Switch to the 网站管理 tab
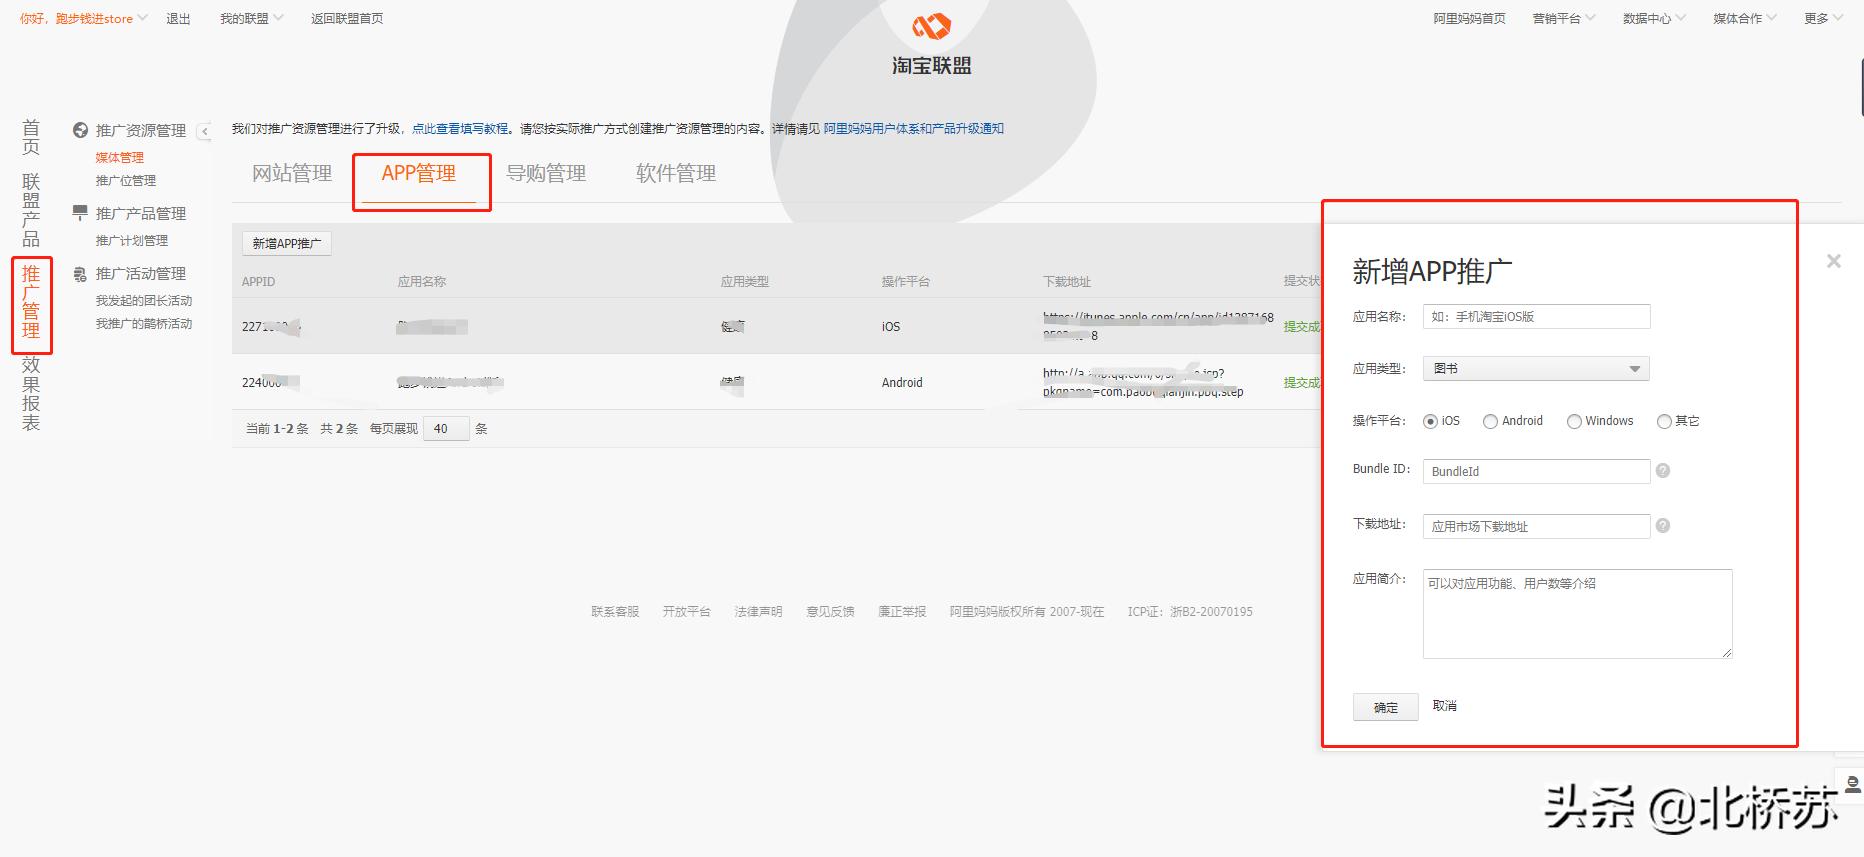1864x857 pixels. [292, 174]
